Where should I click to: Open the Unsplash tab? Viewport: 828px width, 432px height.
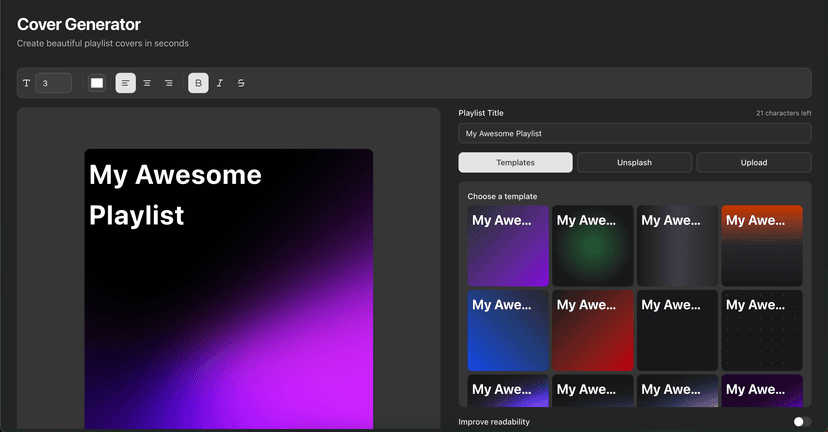[x=634, y=162]
